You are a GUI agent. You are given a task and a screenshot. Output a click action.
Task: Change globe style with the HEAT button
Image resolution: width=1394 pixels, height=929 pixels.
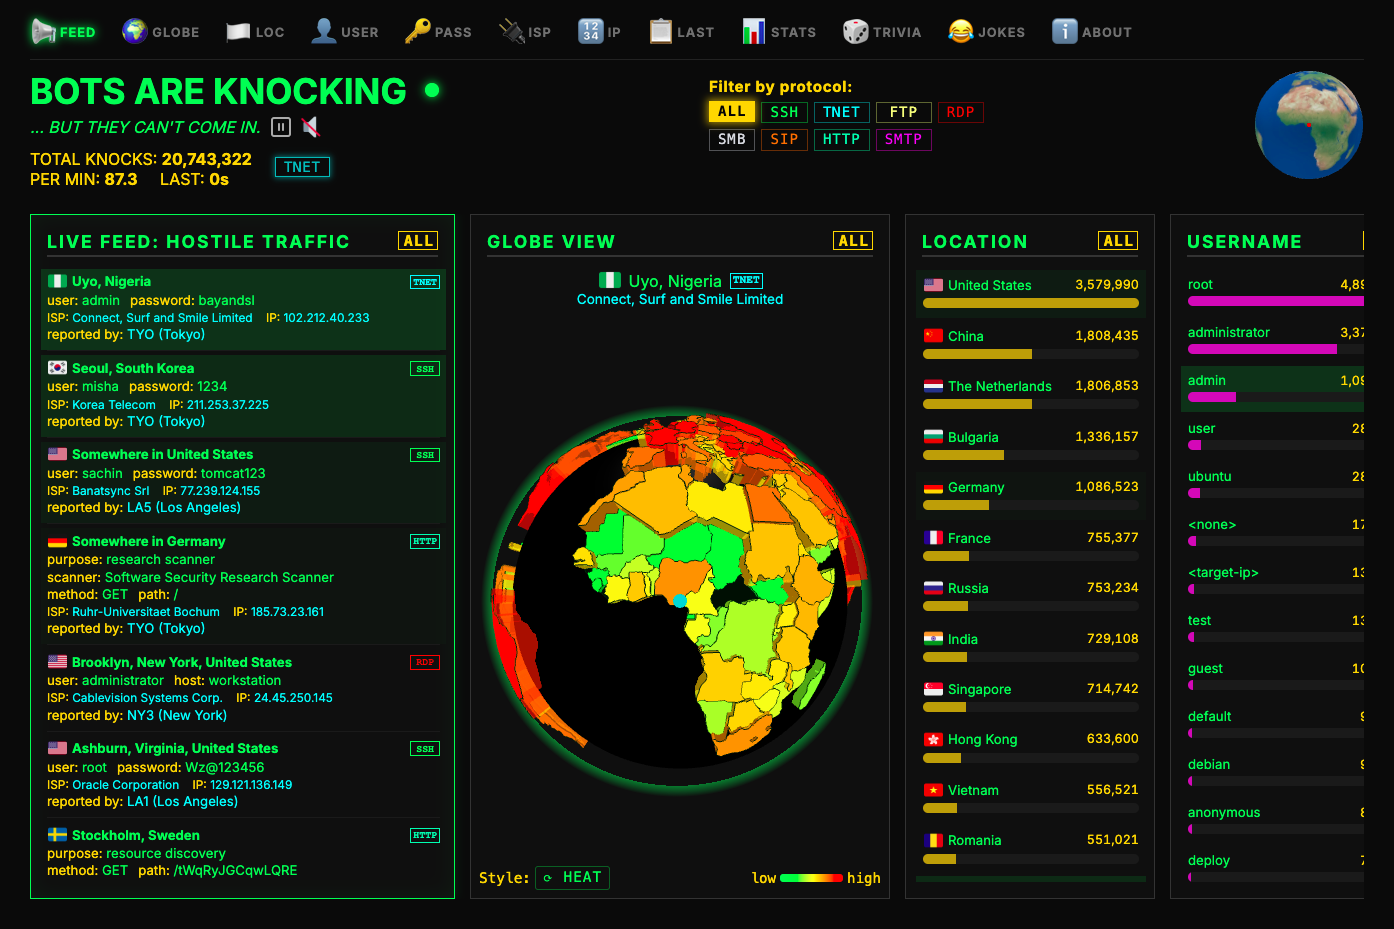tap(572, 877)
